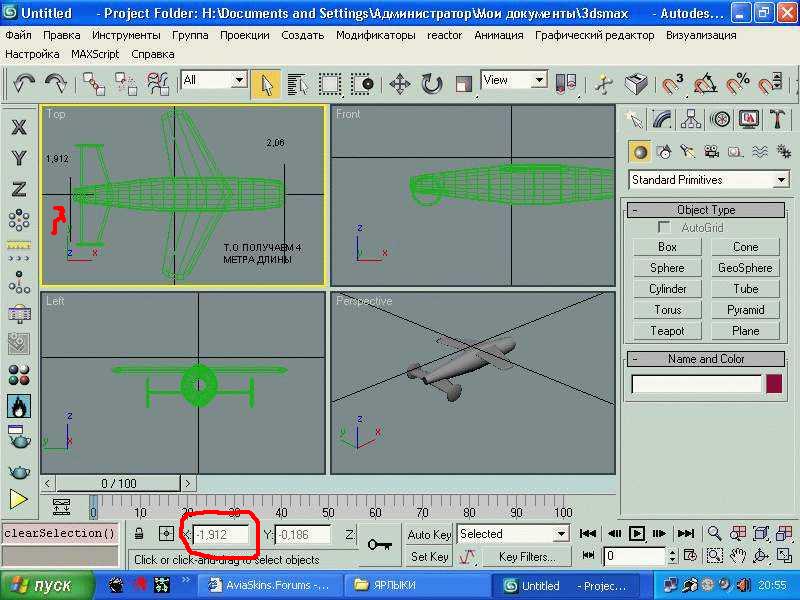Select the Cameras category icon
800x600 pixels.
pos(711,152)
